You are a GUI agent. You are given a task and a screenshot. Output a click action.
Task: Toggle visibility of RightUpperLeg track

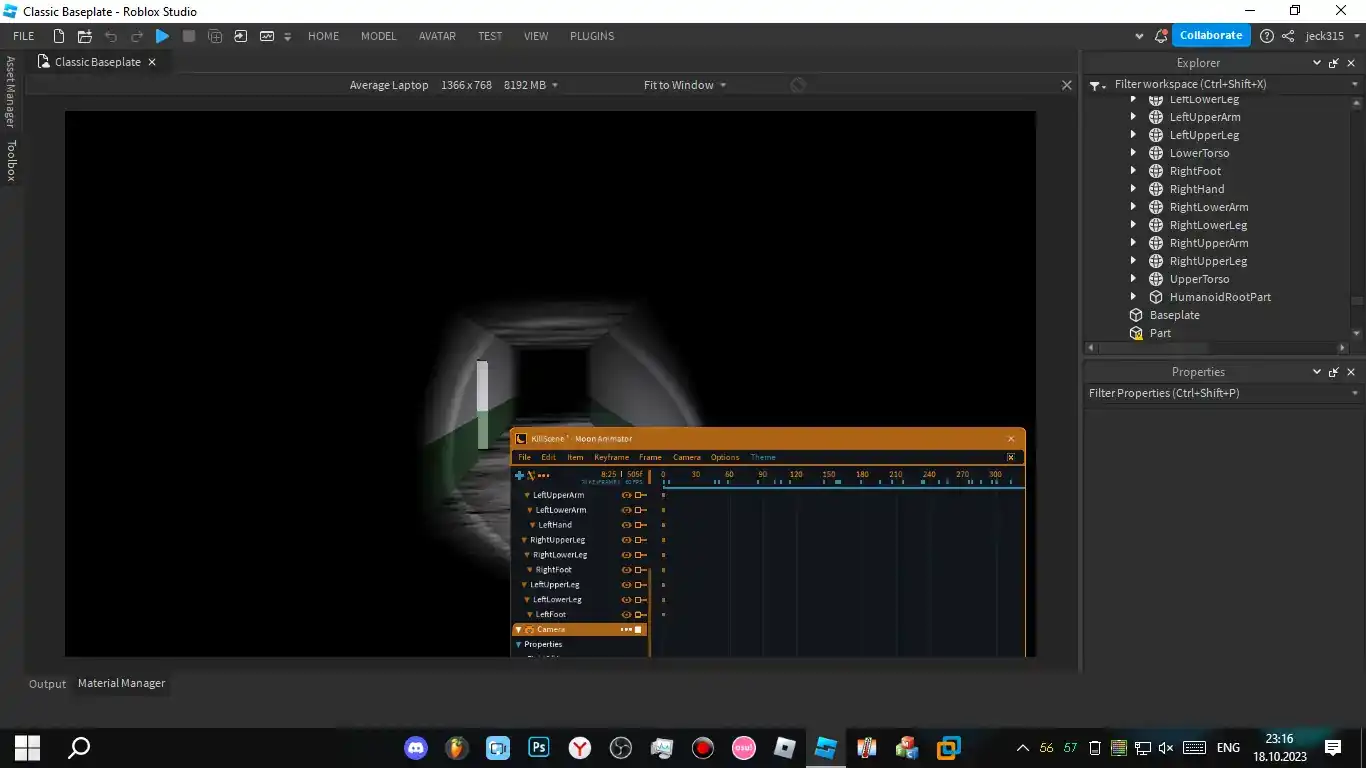point(627,540)
